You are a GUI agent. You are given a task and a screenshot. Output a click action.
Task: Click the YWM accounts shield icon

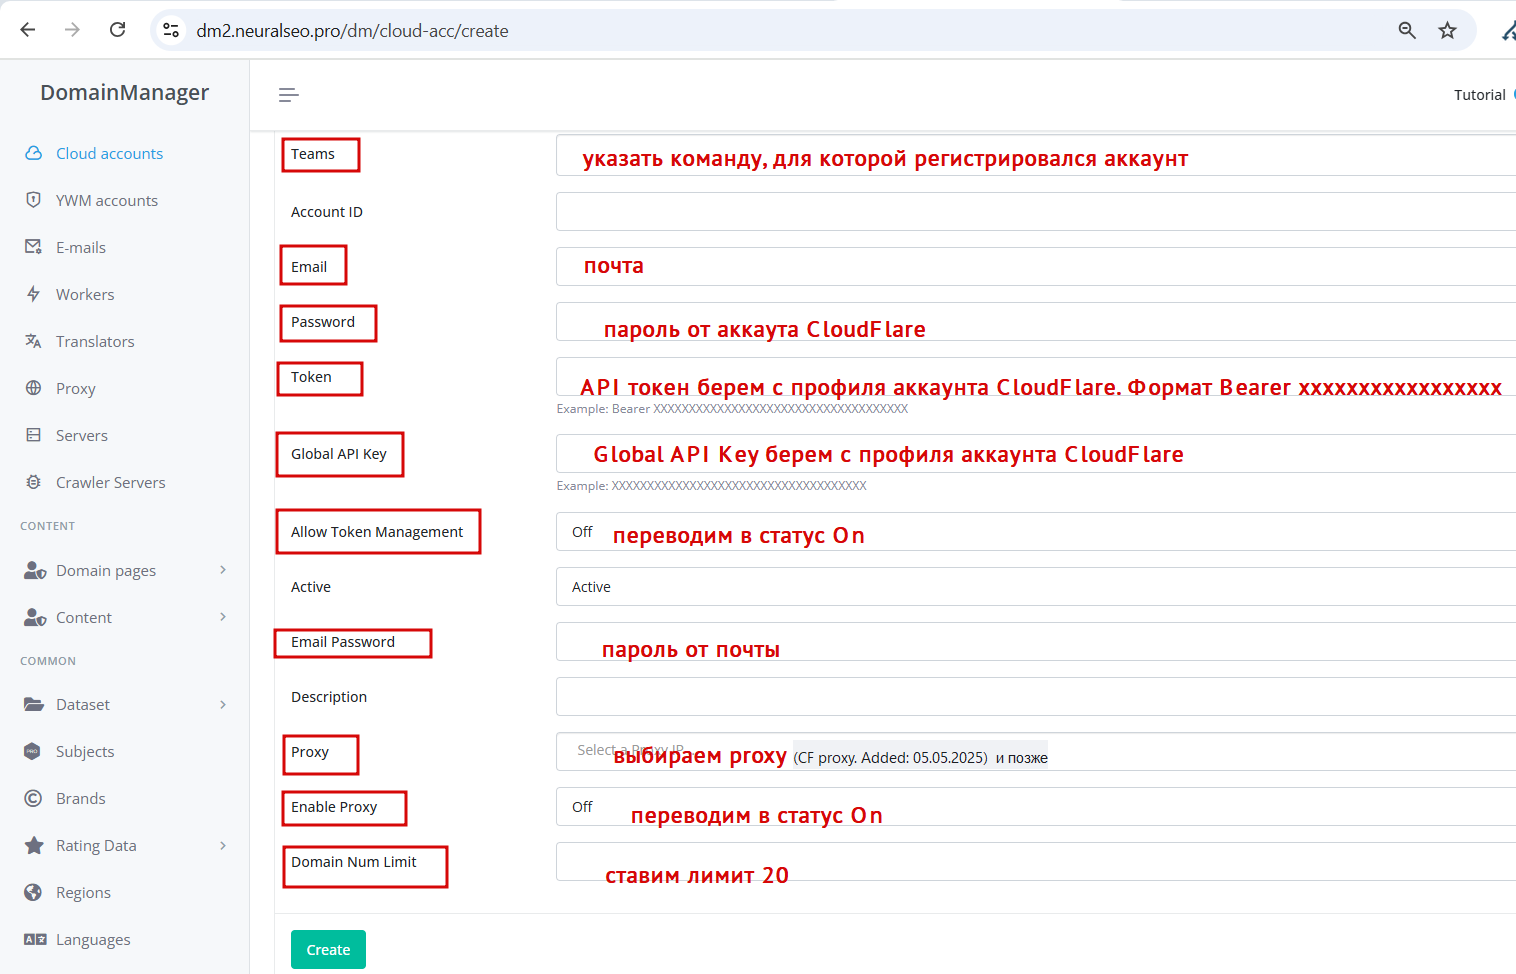[34, 200]
